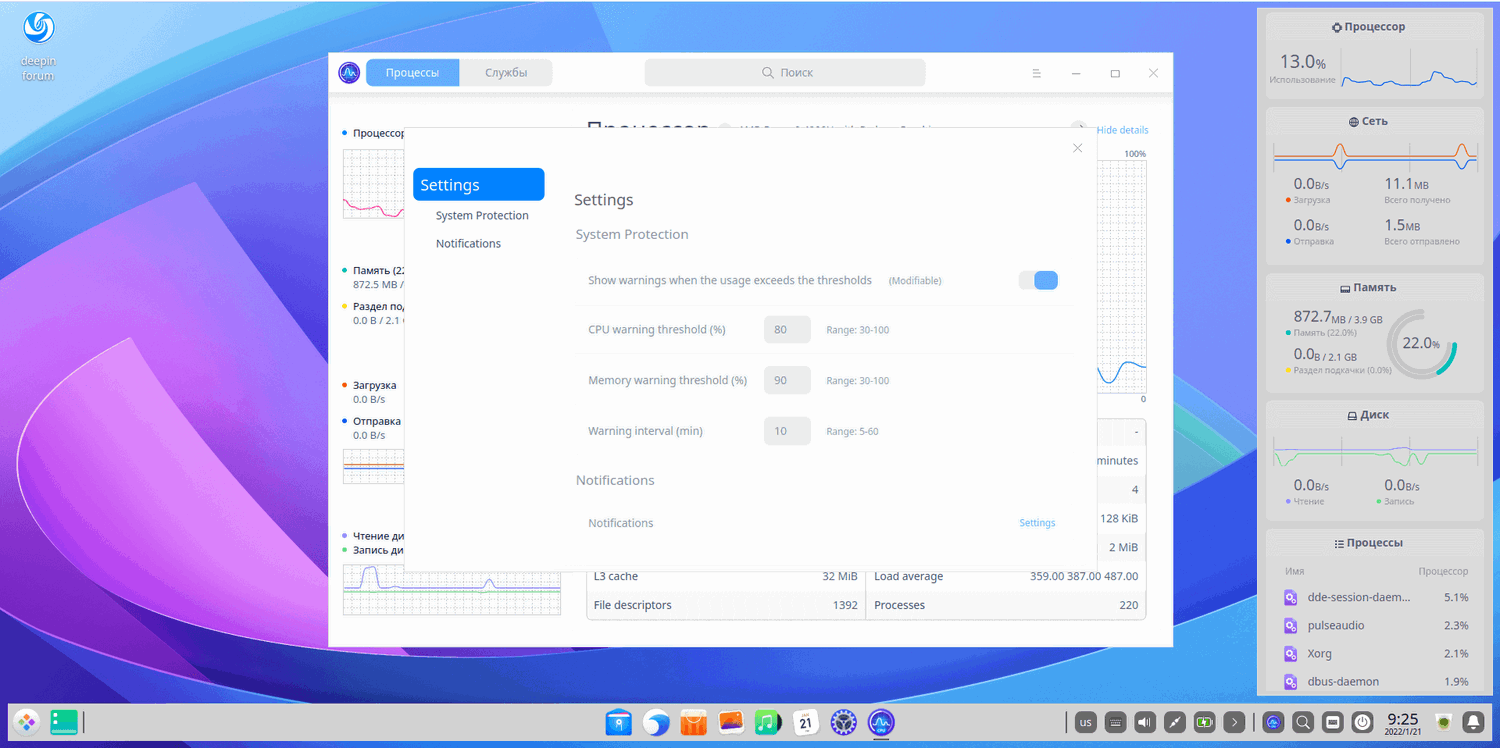Image resolution: width=1500 pixels, height=748 pixels.
Task: Click the pen tray icon
Action: pos(1175,721)
